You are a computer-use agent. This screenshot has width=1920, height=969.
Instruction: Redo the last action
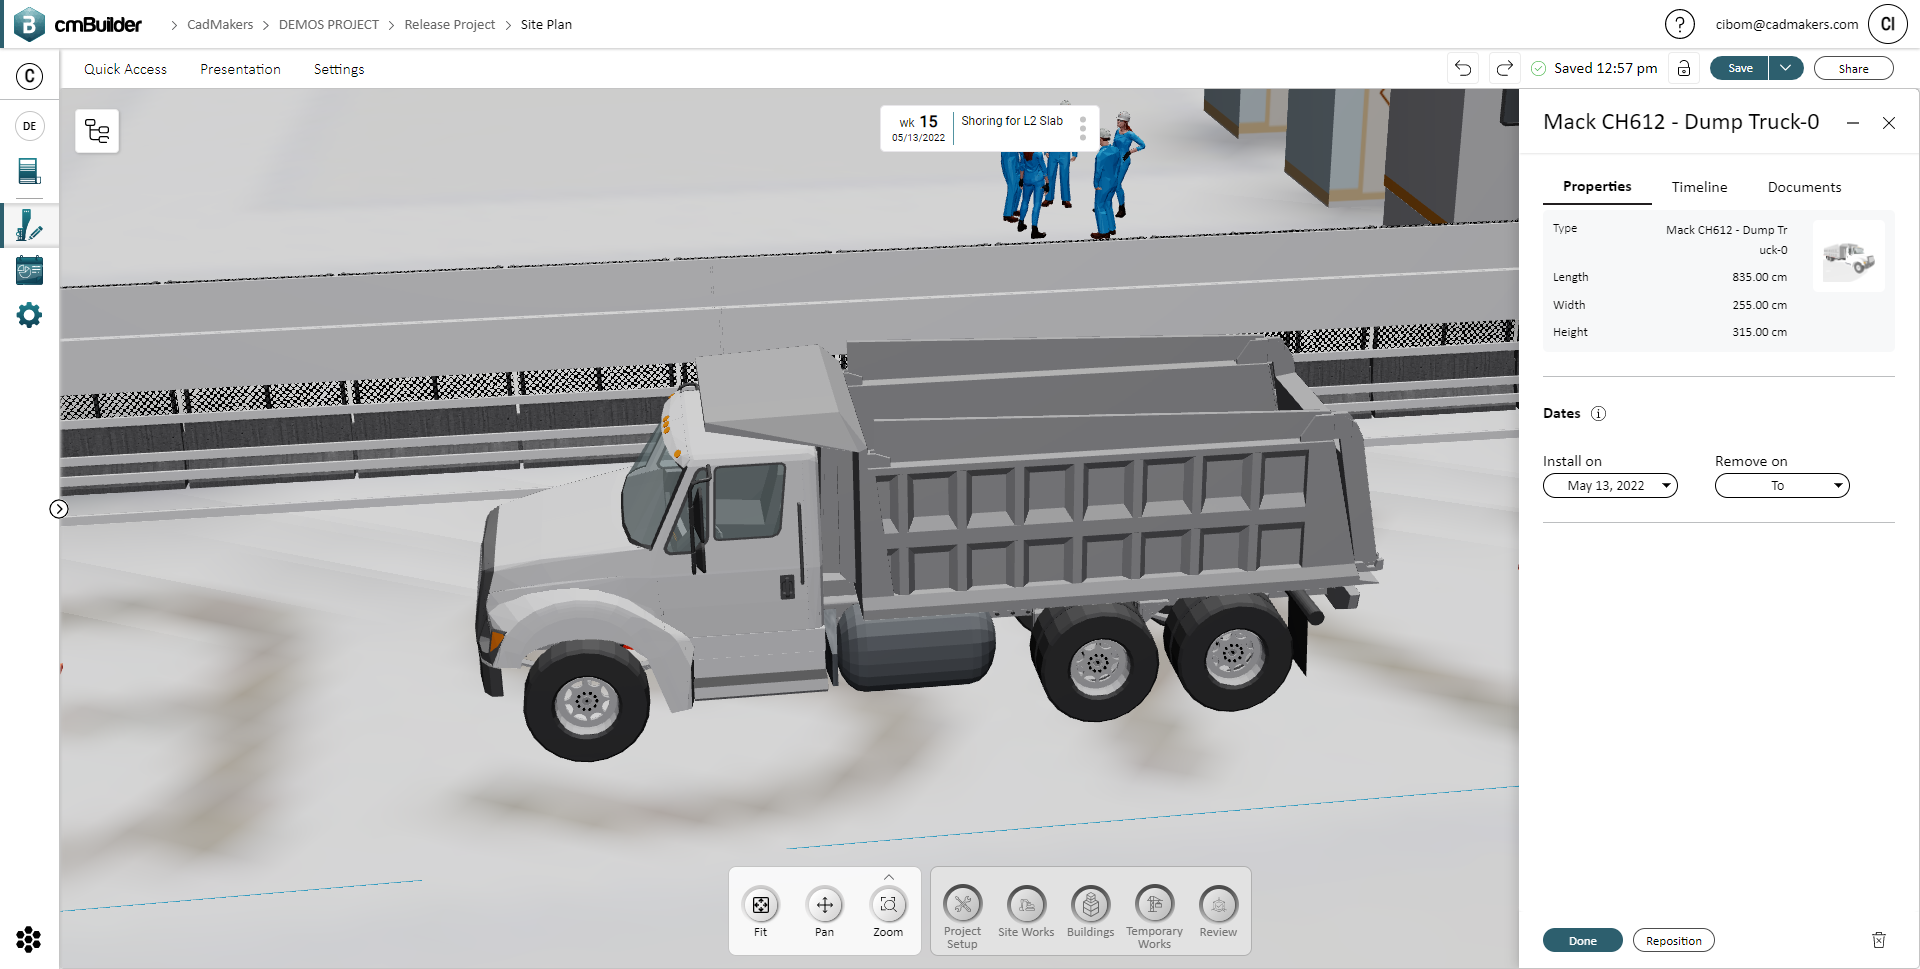coord(1504,68)
